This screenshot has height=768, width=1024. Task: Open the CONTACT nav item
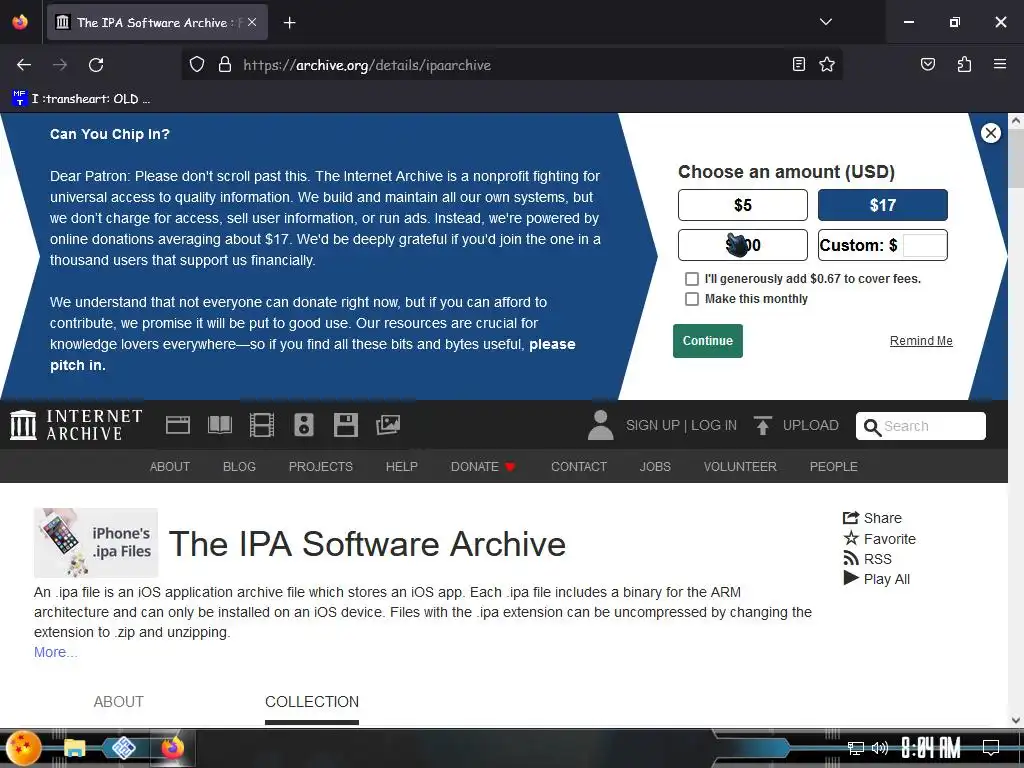579,467
